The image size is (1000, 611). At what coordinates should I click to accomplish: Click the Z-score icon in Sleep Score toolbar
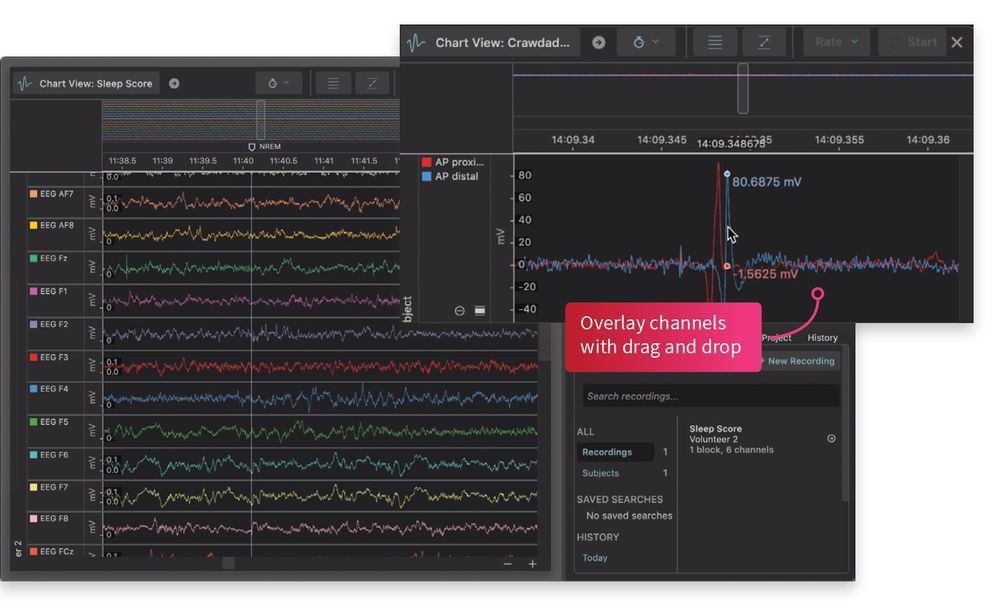pyautogui.click(x=371, y=83)
